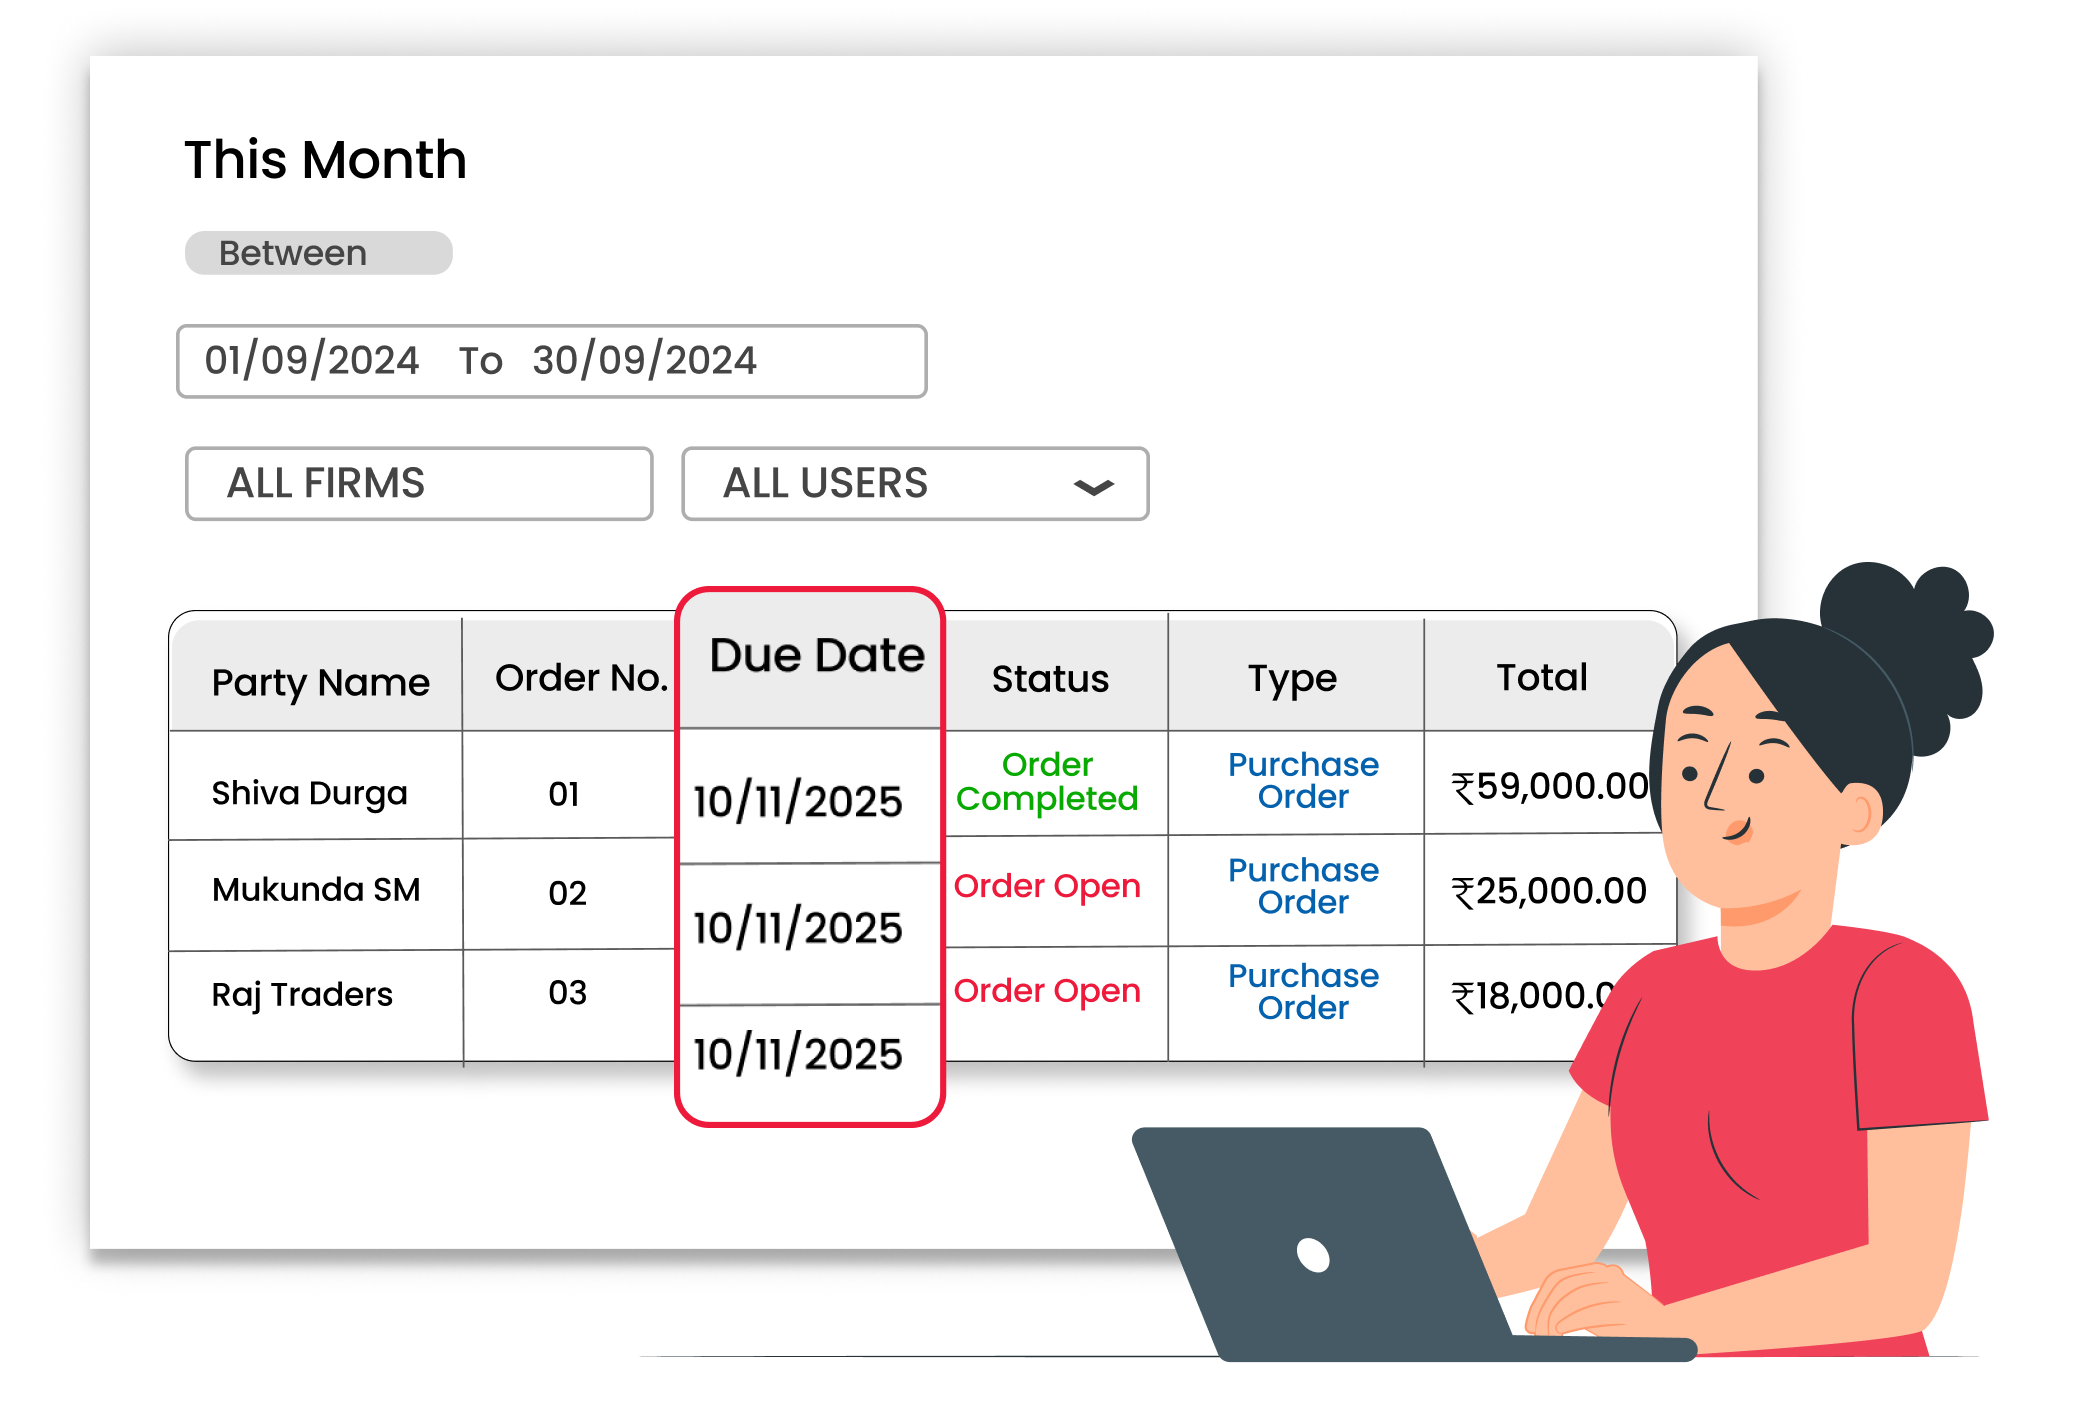Image resolution: width=2084 pixels, height=1412 pixels.
Task: Click the total ₹25,000.00 for Mukunda SM
Action: (x=1549, y=889)
